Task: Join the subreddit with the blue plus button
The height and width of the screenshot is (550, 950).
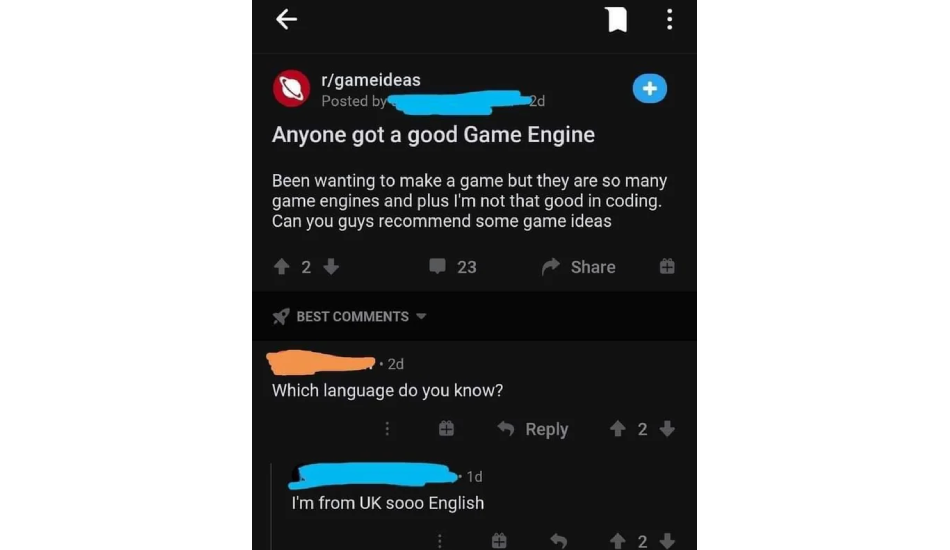Action: 649,88
